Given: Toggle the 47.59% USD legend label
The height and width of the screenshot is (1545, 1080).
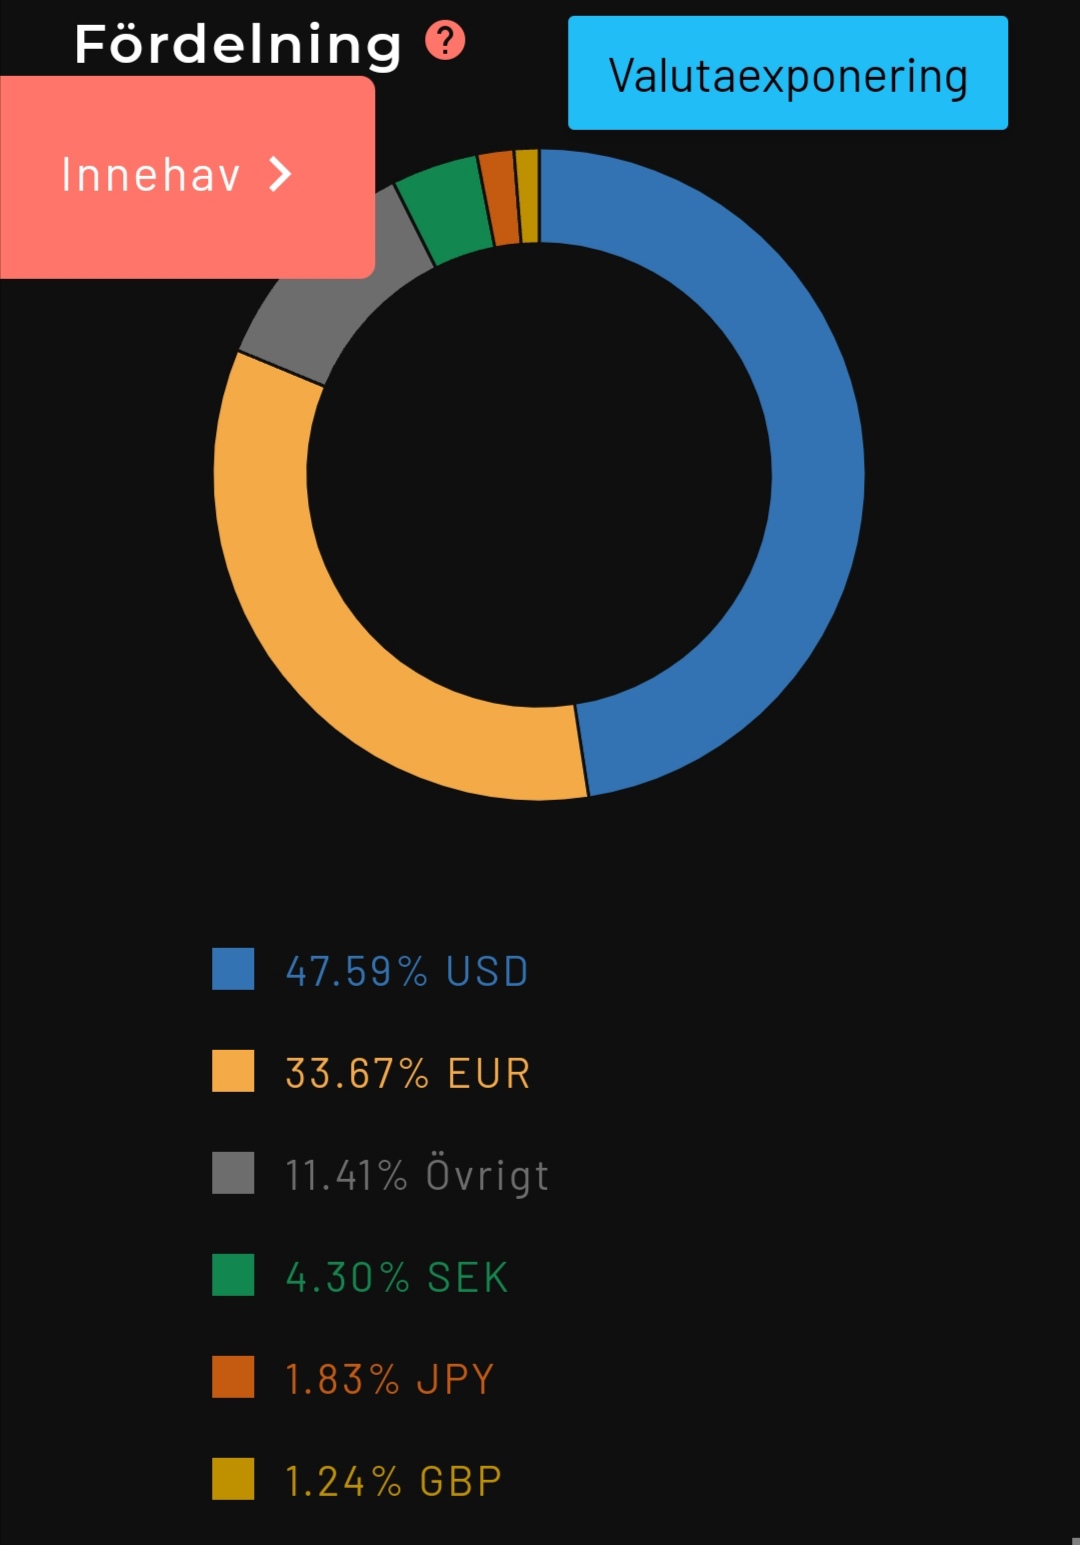Looking at the screenshot, I should [407, 971].
